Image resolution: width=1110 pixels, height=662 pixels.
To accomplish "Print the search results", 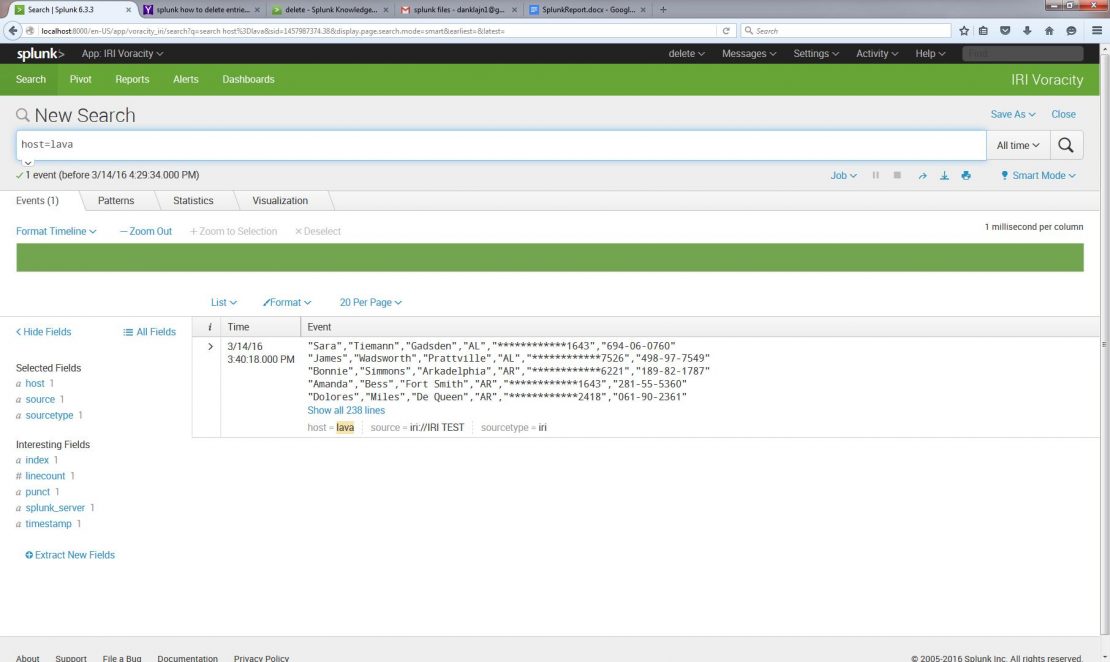I will tap(966, 176).
